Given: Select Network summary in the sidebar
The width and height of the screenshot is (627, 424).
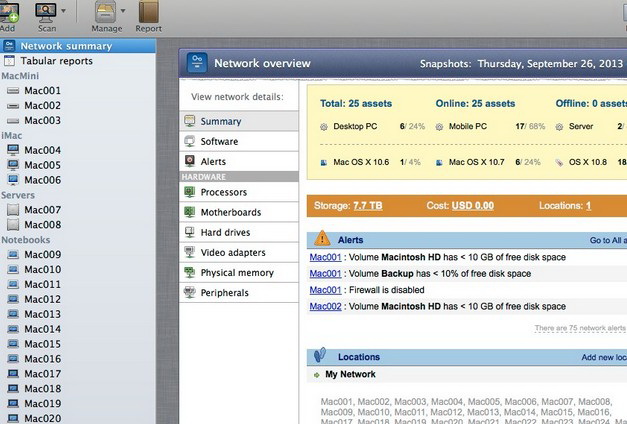Looking at the screenshot, I should (x=78, y=46).
